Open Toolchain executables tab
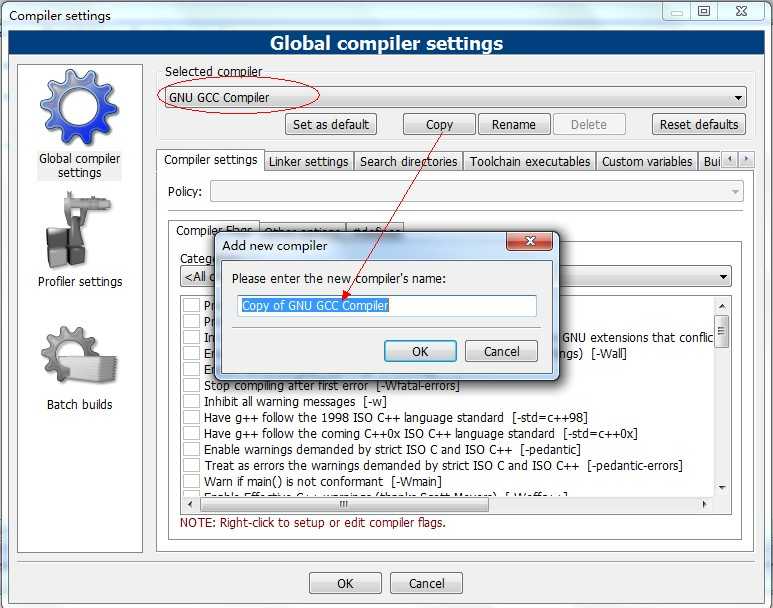 [x=529, y=161]
